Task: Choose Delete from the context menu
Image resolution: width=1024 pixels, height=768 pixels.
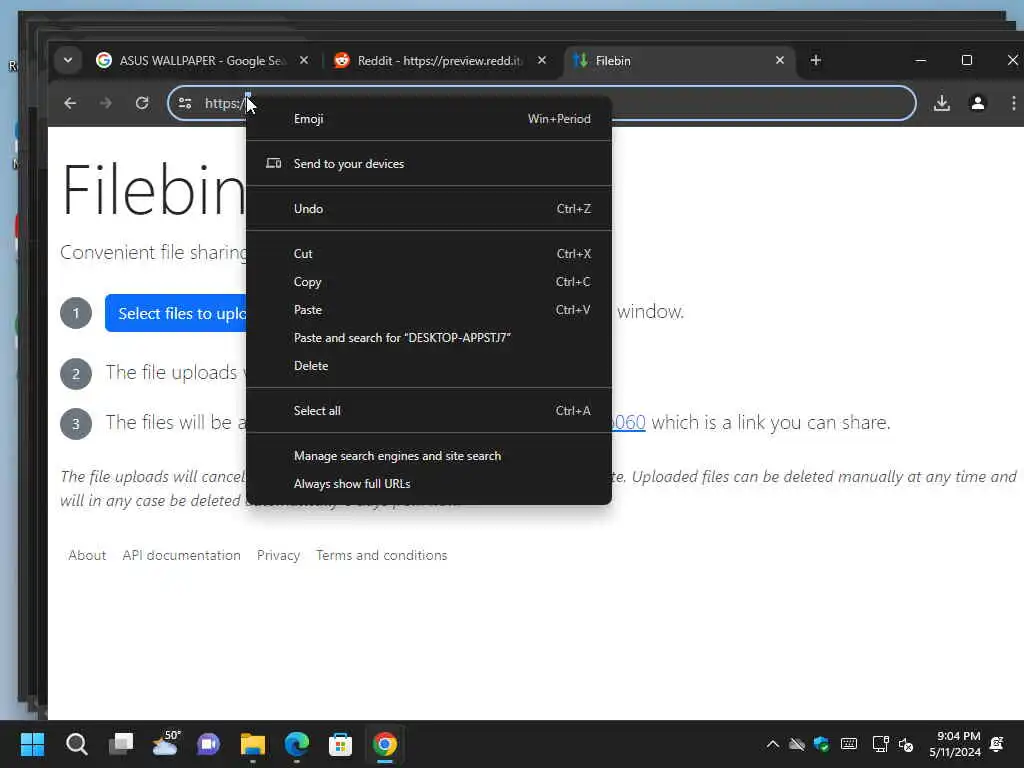Action: tap(429, 366)
